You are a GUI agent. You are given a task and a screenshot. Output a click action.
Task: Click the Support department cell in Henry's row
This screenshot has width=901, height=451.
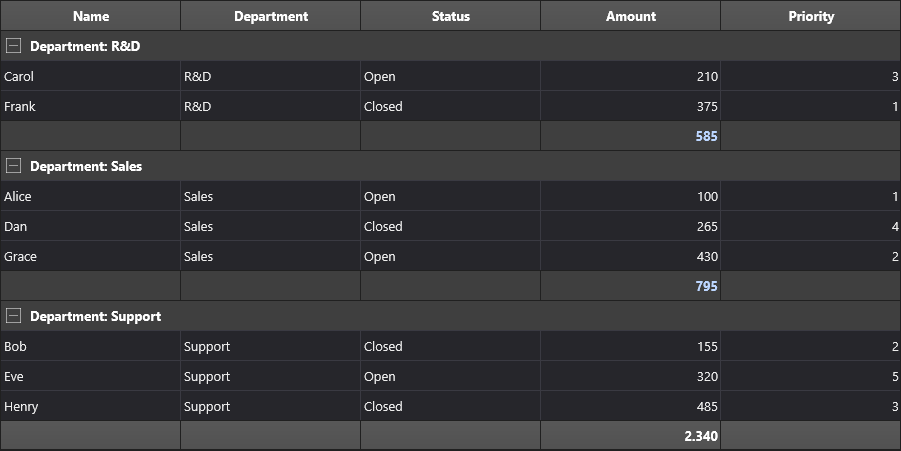[x=271, y=406]
